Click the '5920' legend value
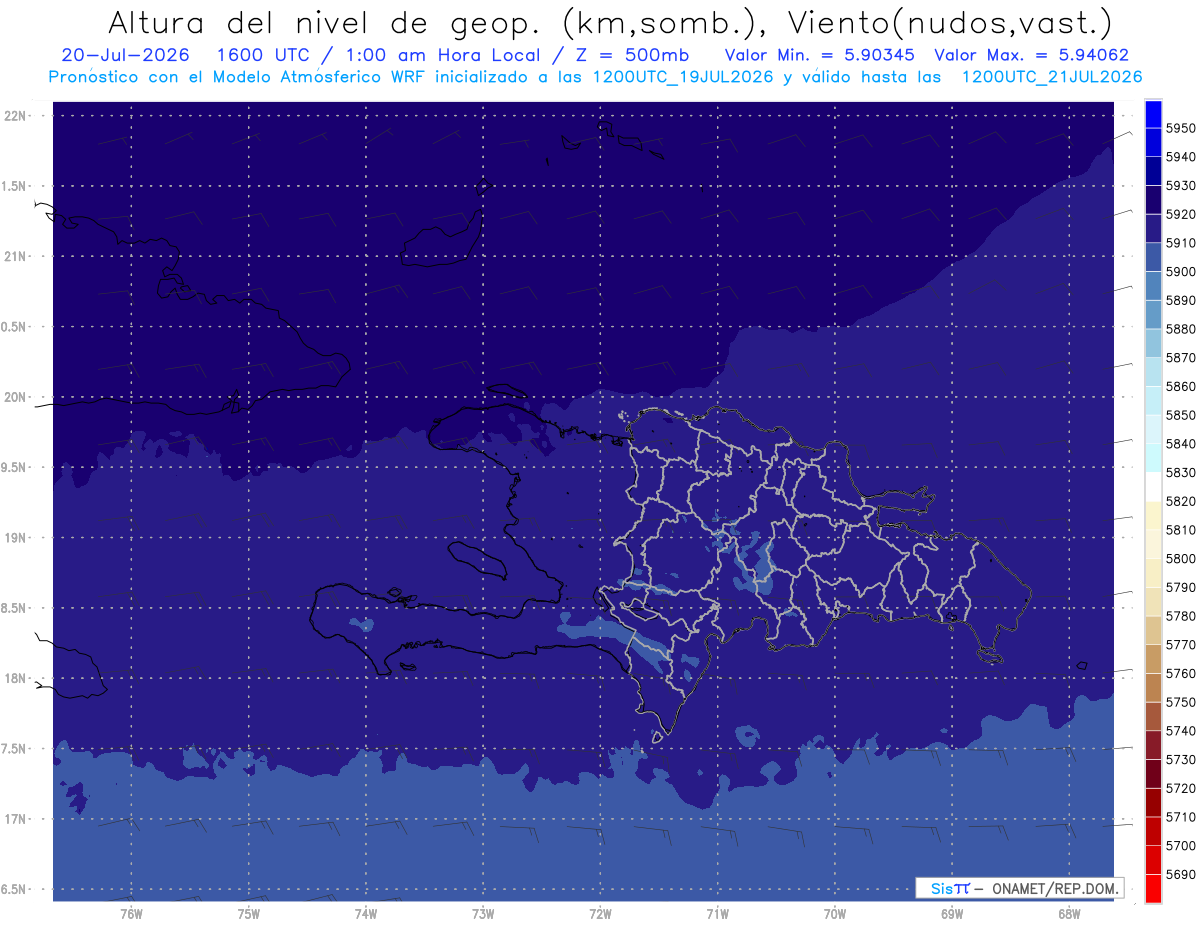This screenshot has width=1200, height=927. coord(1180,214)
